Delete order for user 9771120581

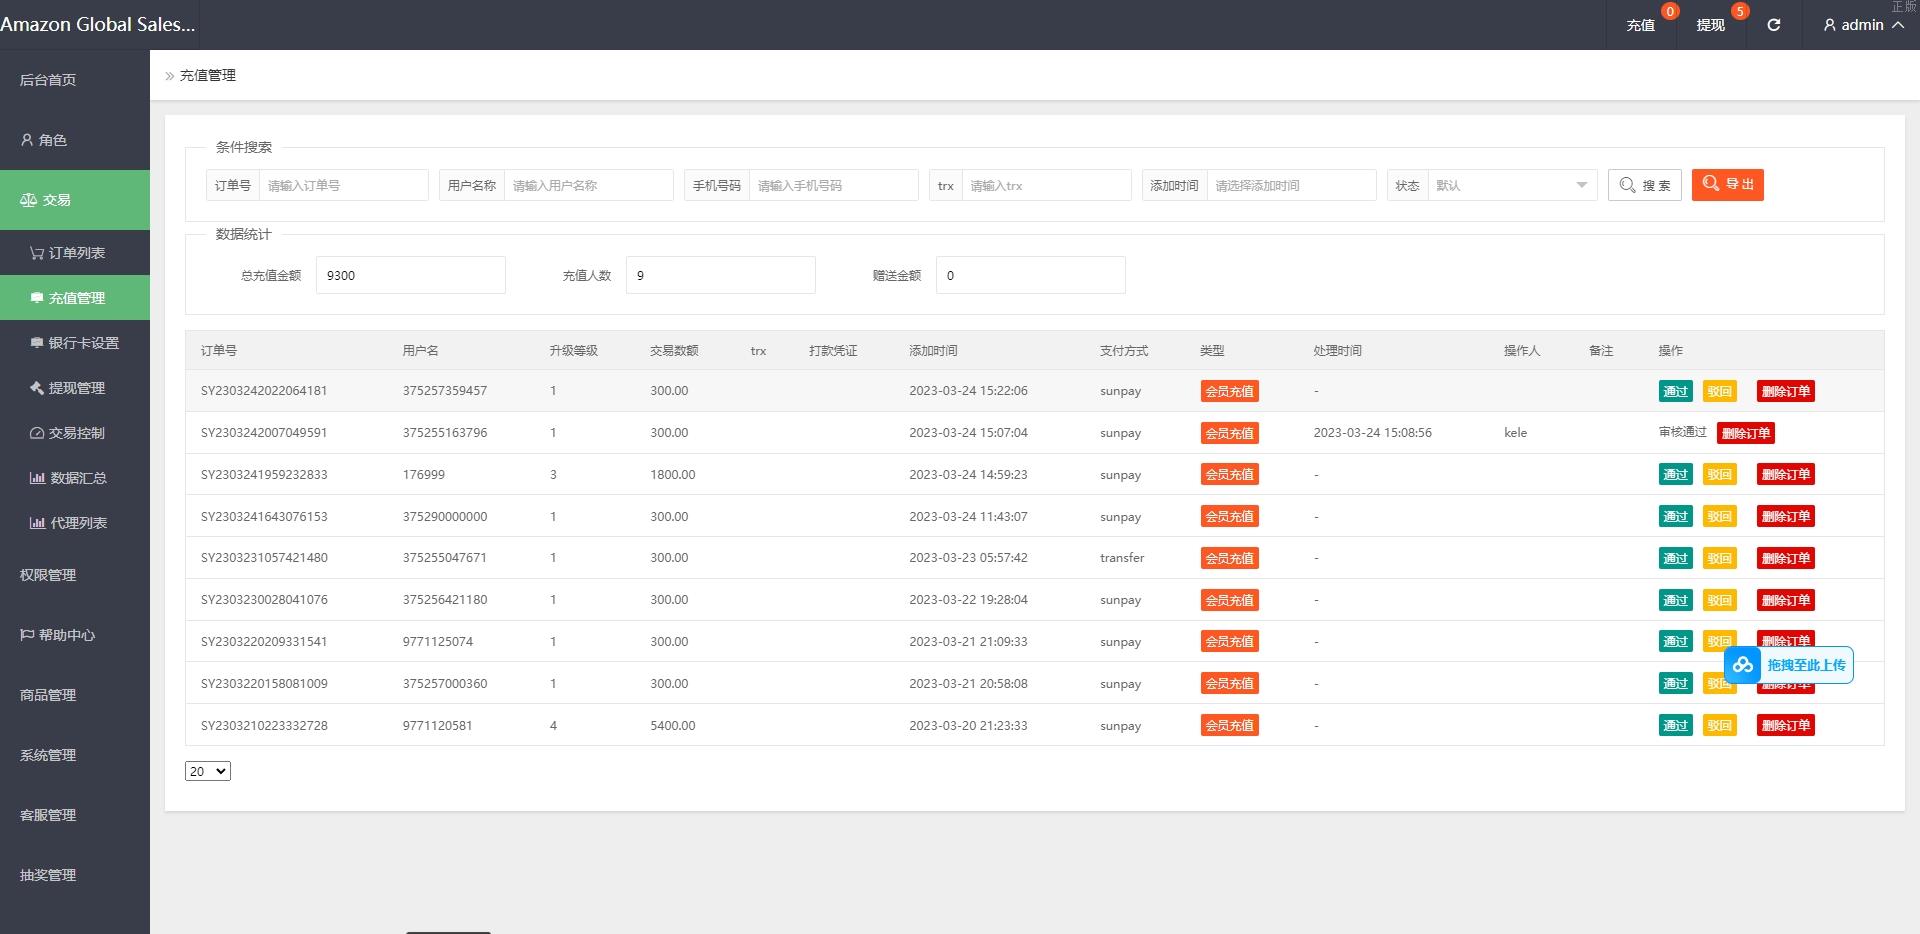click(1785, 725)
